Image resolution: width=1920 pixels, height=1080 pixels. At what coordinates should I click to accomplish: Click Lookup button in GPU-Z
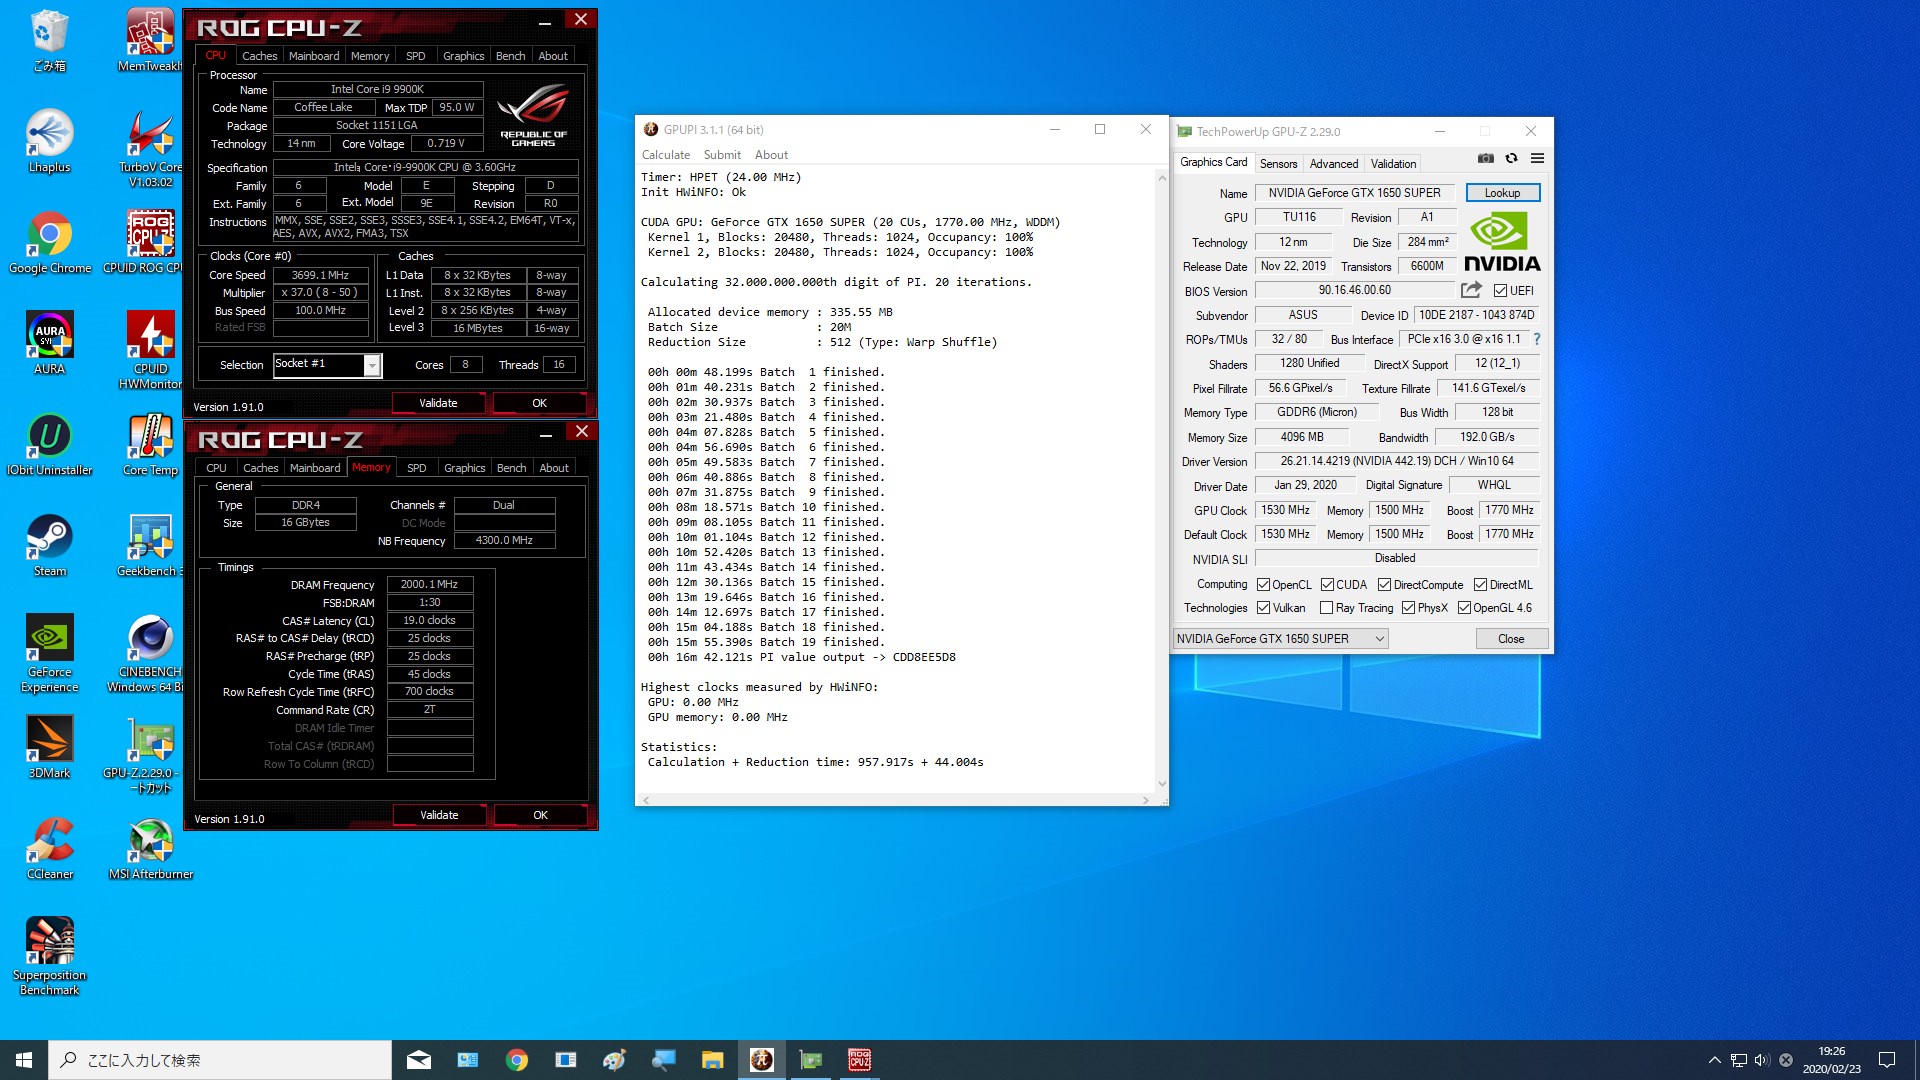click(1502, 193)
